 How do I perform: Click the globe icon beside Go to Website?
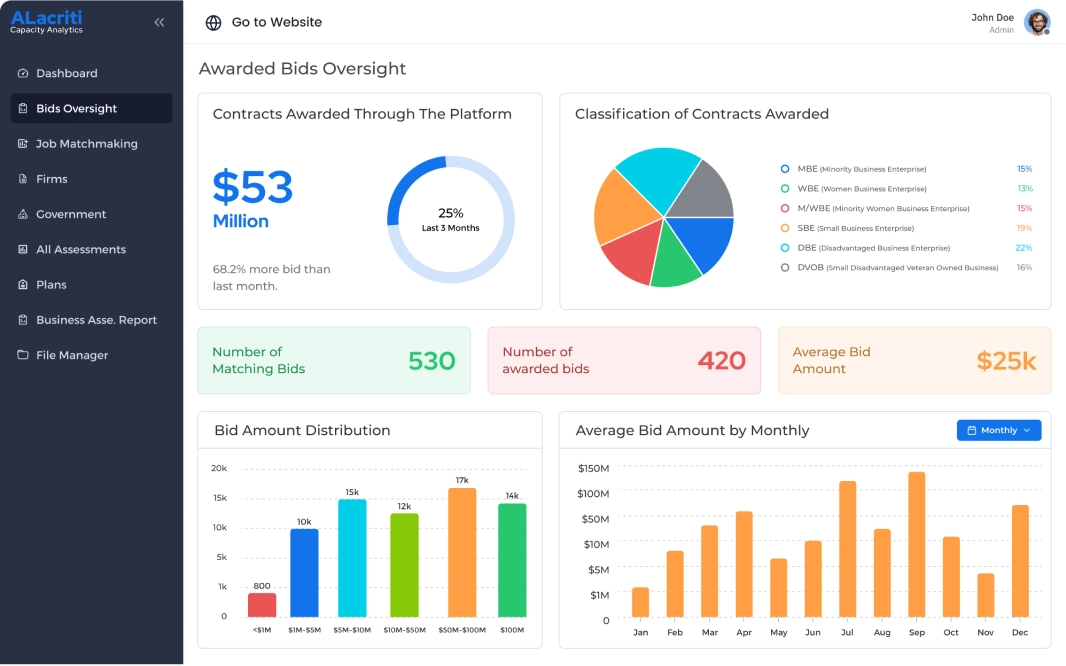tap(213, 23)
